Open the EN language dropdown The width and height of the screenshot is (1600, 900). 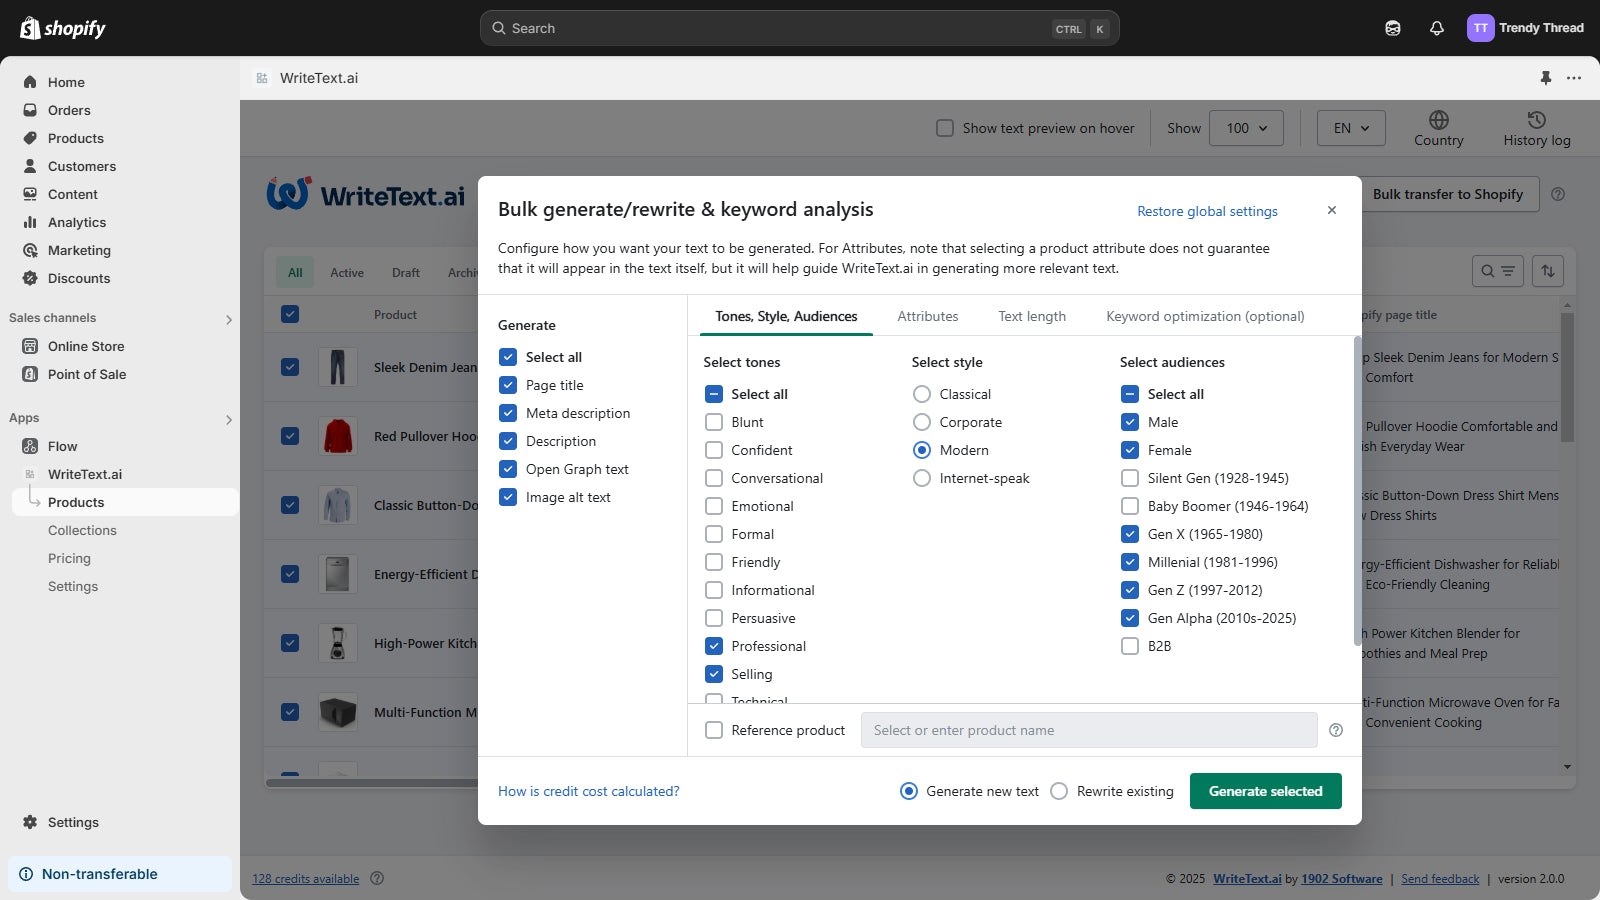(1350, 128)
